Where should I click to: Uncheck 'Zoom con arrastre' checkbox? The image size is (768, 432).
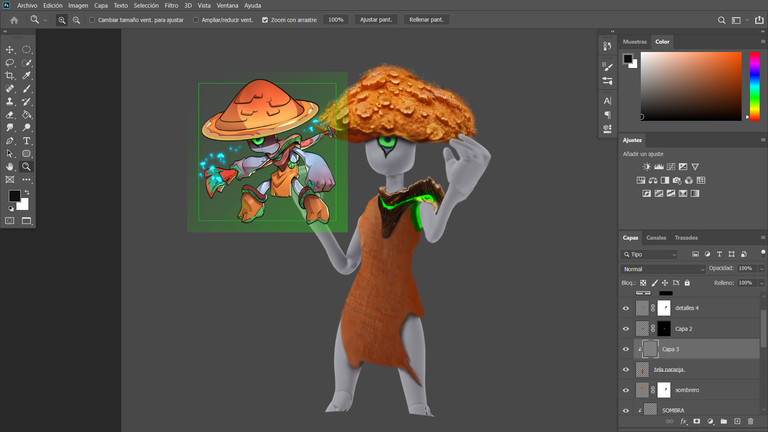(x=265, y=20)
